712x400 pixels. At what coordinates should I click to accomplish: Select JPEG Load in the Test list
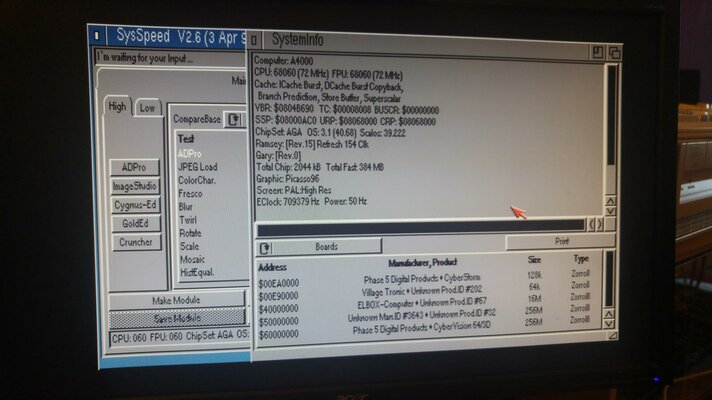pyautogui.click(x=198, y=167)
